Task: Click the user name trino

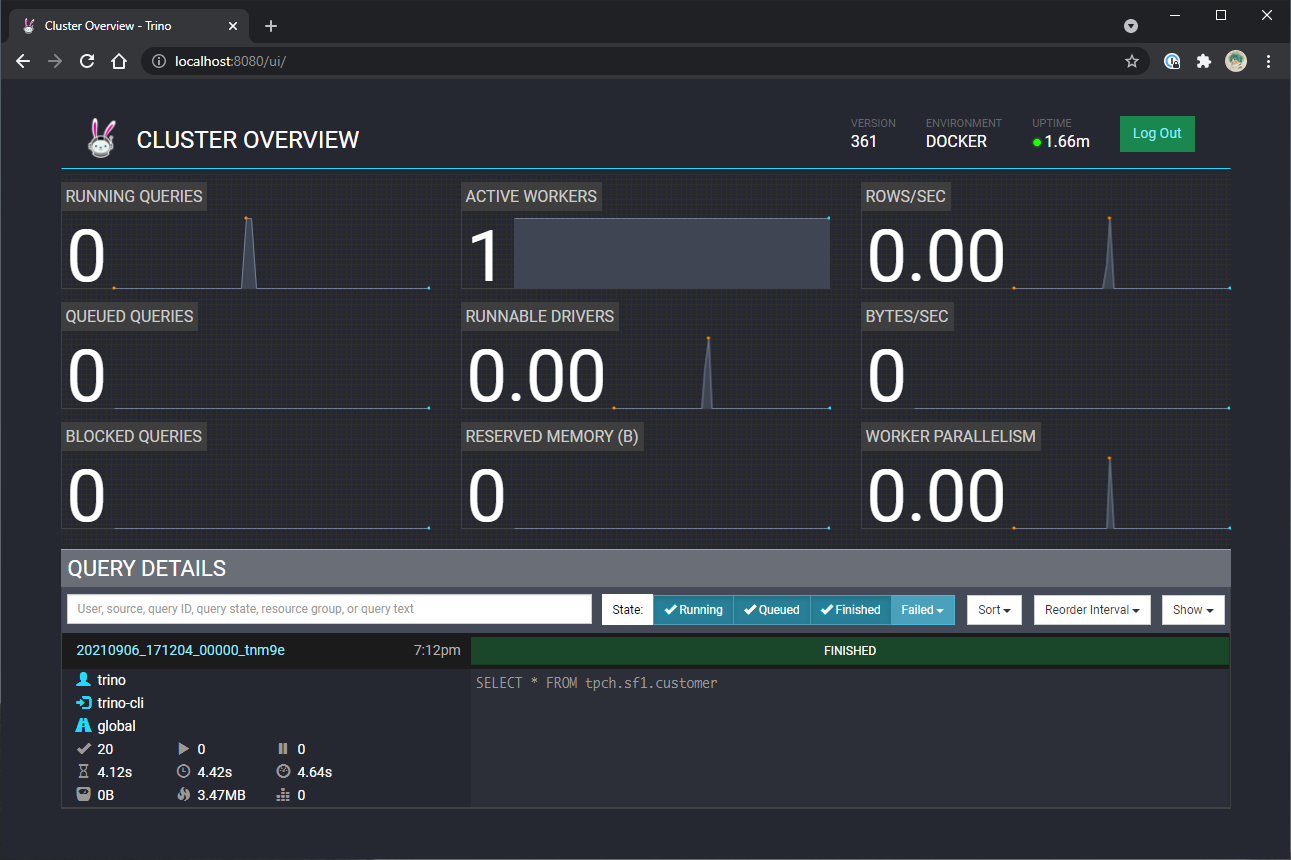Action: 112,680
